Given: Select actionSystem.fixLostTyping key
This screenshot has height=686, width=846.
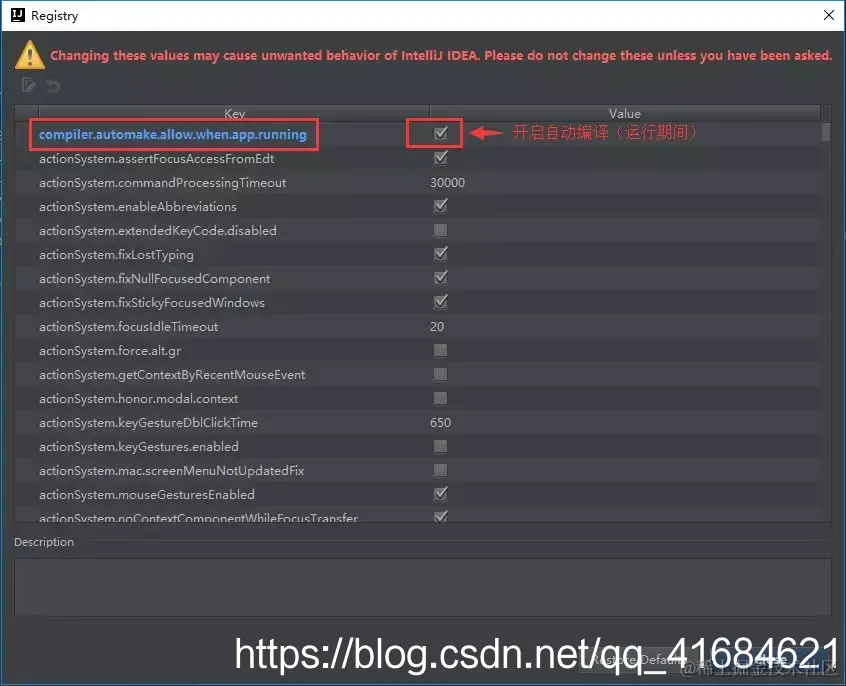Looking at the screenshot, I should point(116,255).
